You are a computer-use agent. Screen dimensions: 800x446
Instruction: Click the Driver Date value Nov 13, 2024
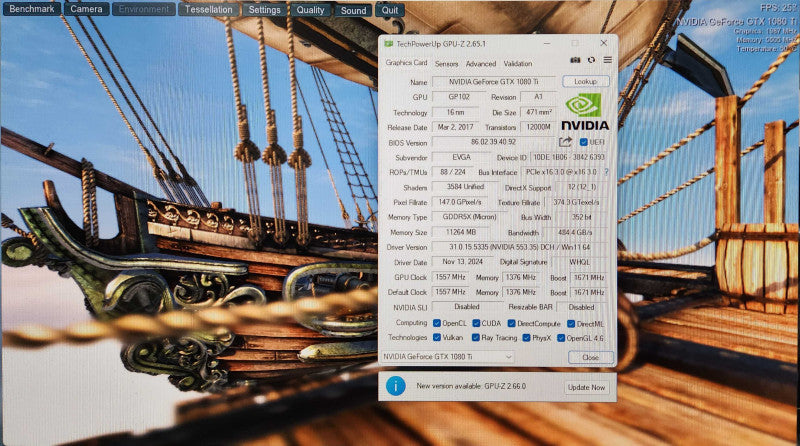click(x=462, y=262)
